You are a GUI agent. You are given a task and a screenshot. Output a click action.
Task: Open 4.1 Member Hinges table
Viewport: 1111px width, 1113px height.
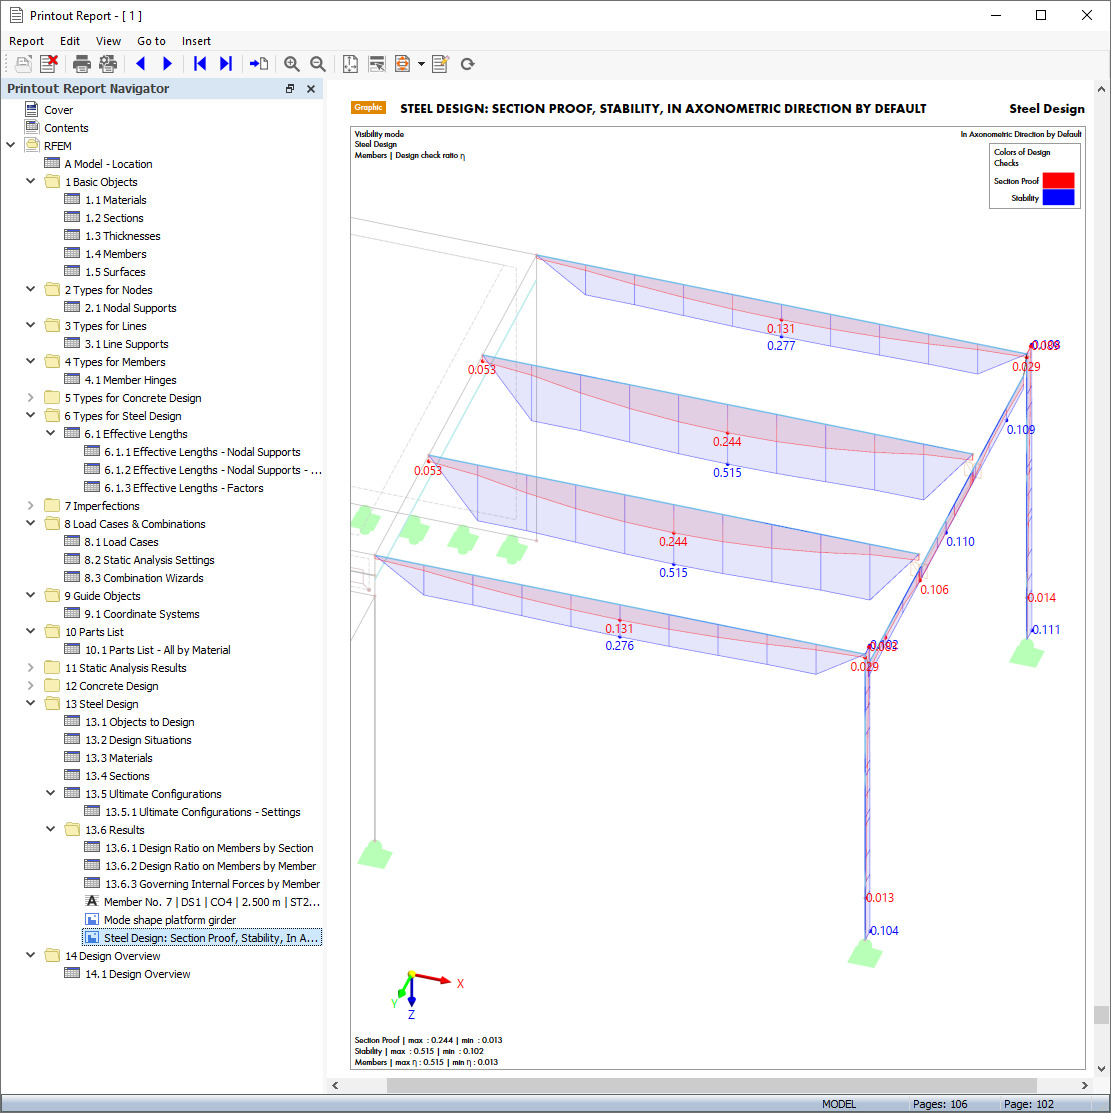pyautogui.click(x=131, y=380)
